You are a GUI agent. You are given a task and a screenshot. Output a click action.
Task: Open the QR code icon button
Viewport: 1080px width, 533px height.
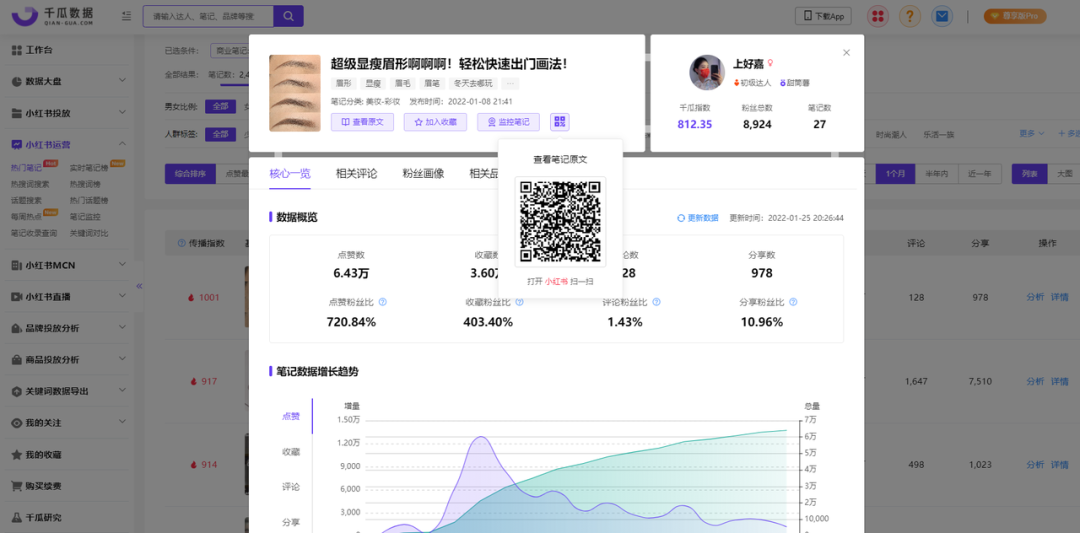tap(560, 122)
